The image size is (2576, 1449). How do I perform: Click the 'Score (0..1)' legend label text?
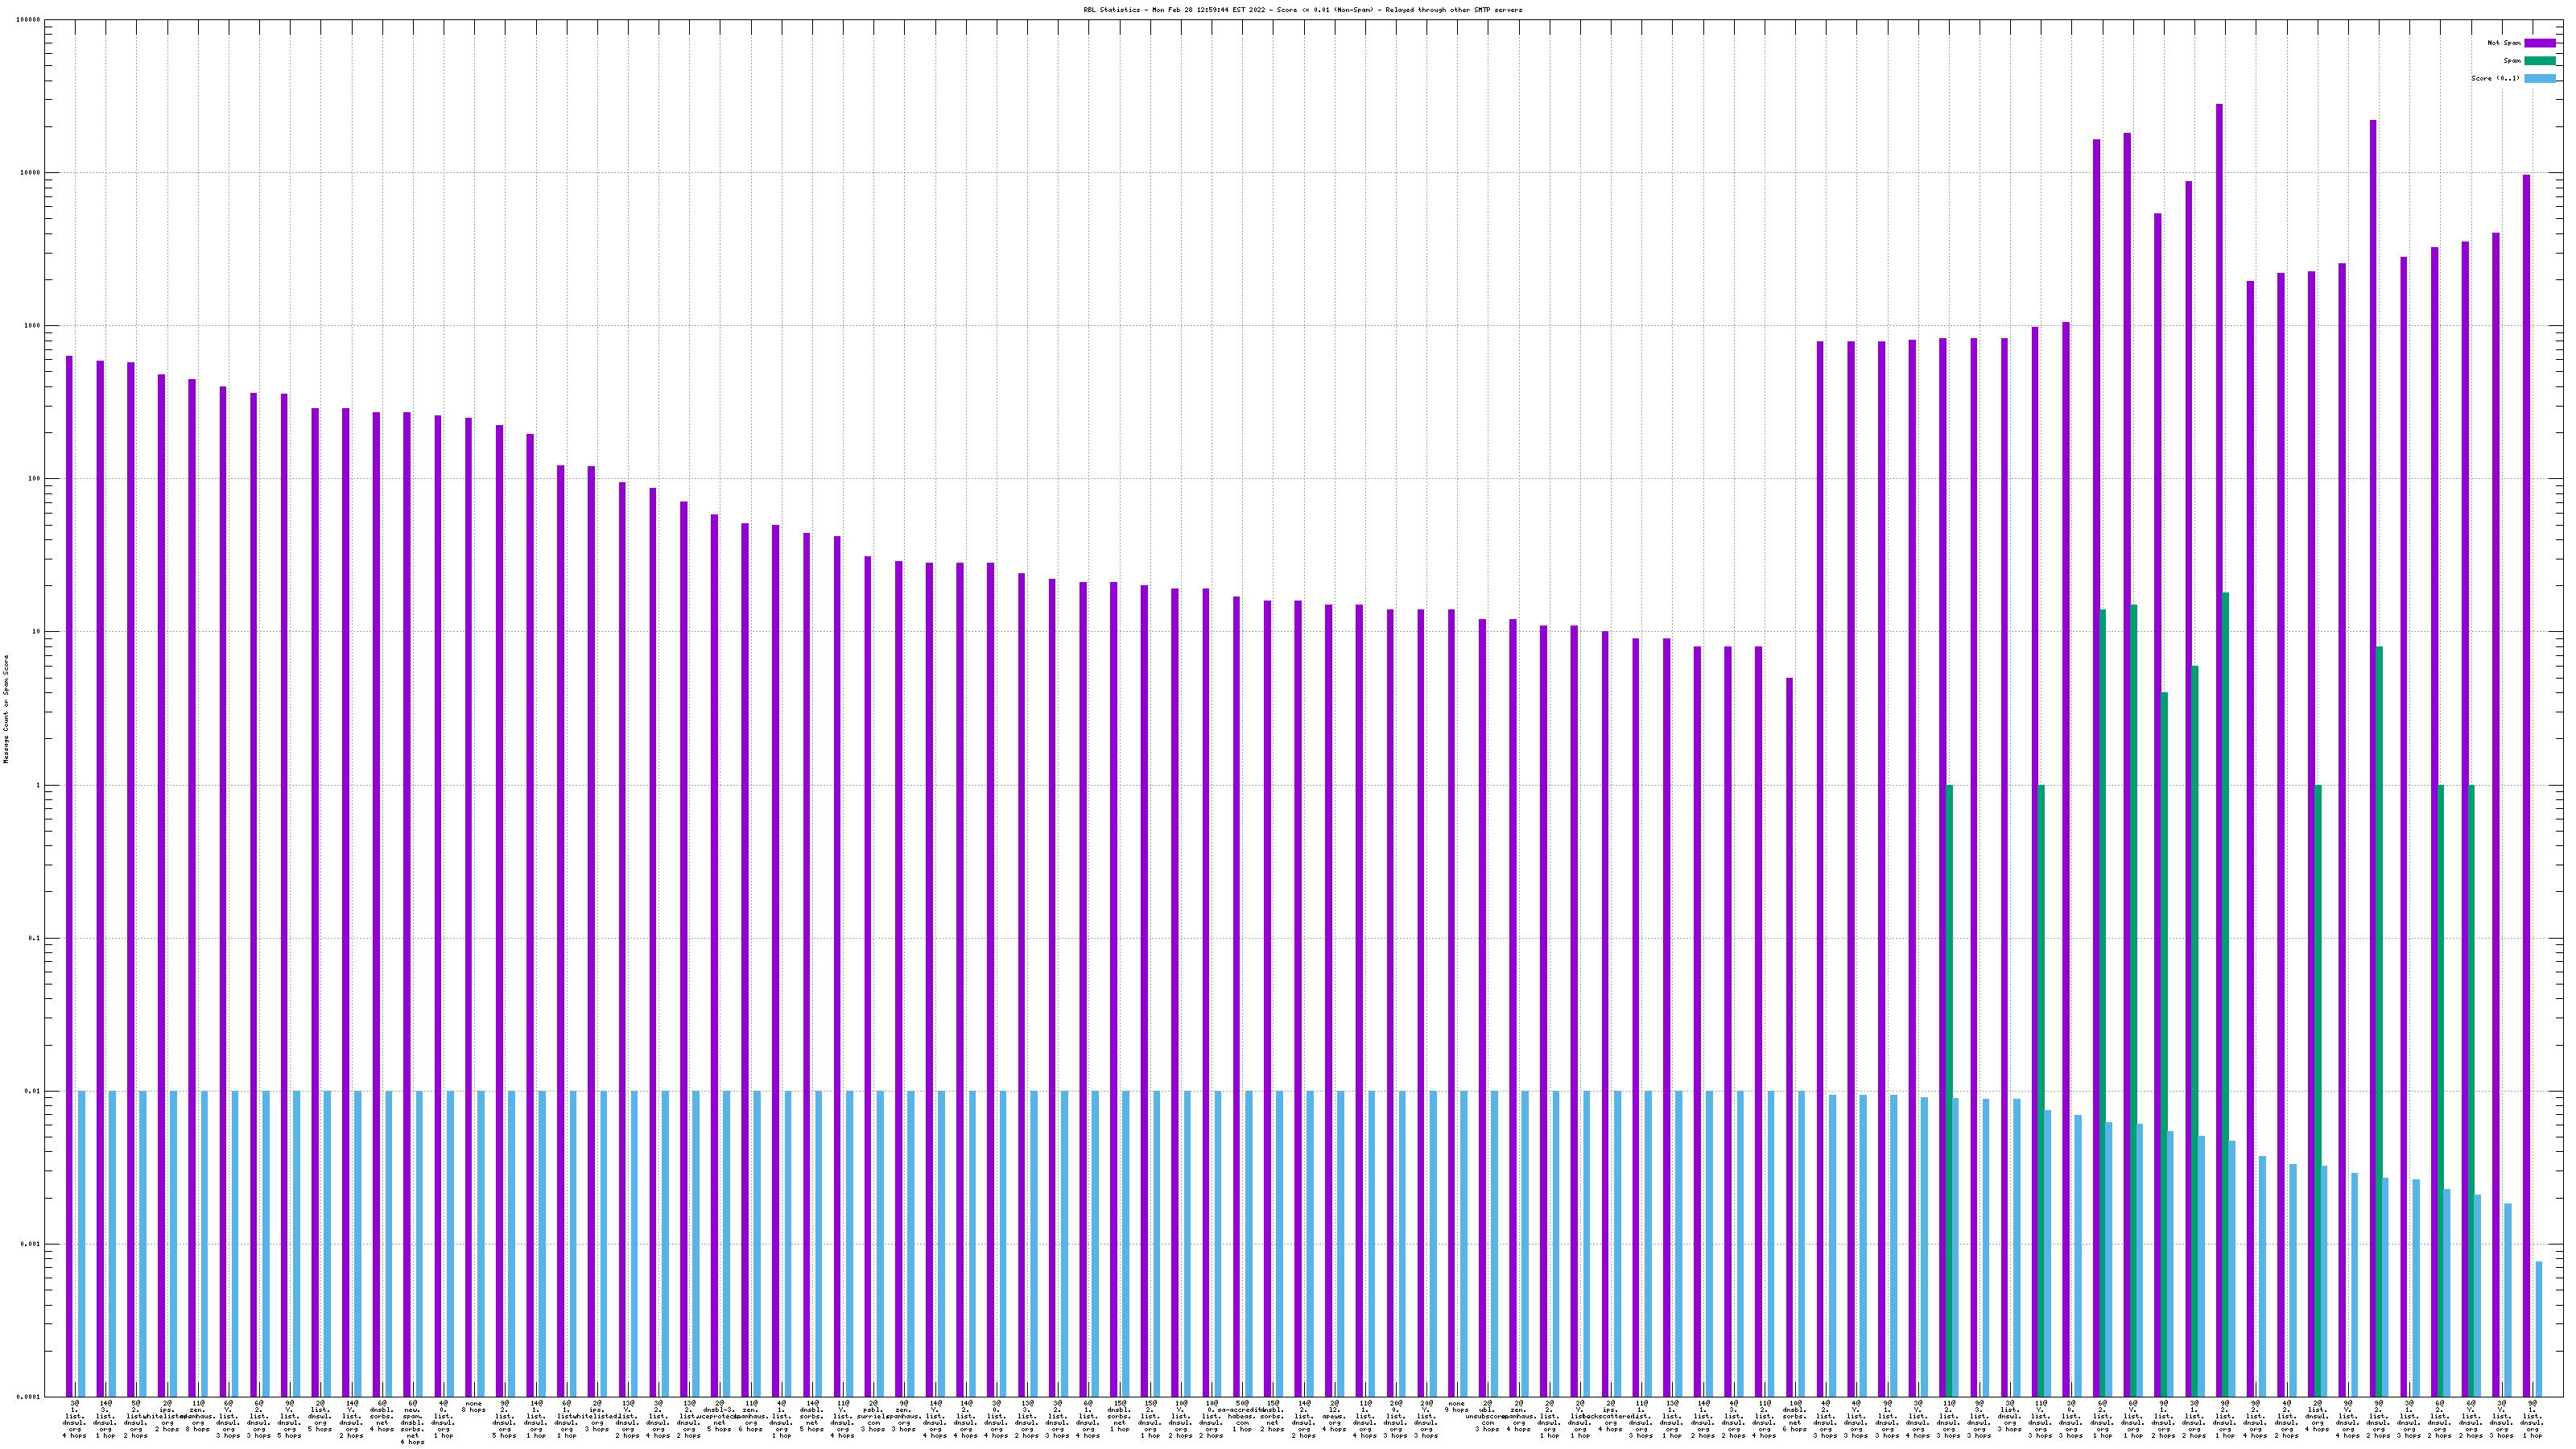pyautogui.click(x=2495, y=78)
